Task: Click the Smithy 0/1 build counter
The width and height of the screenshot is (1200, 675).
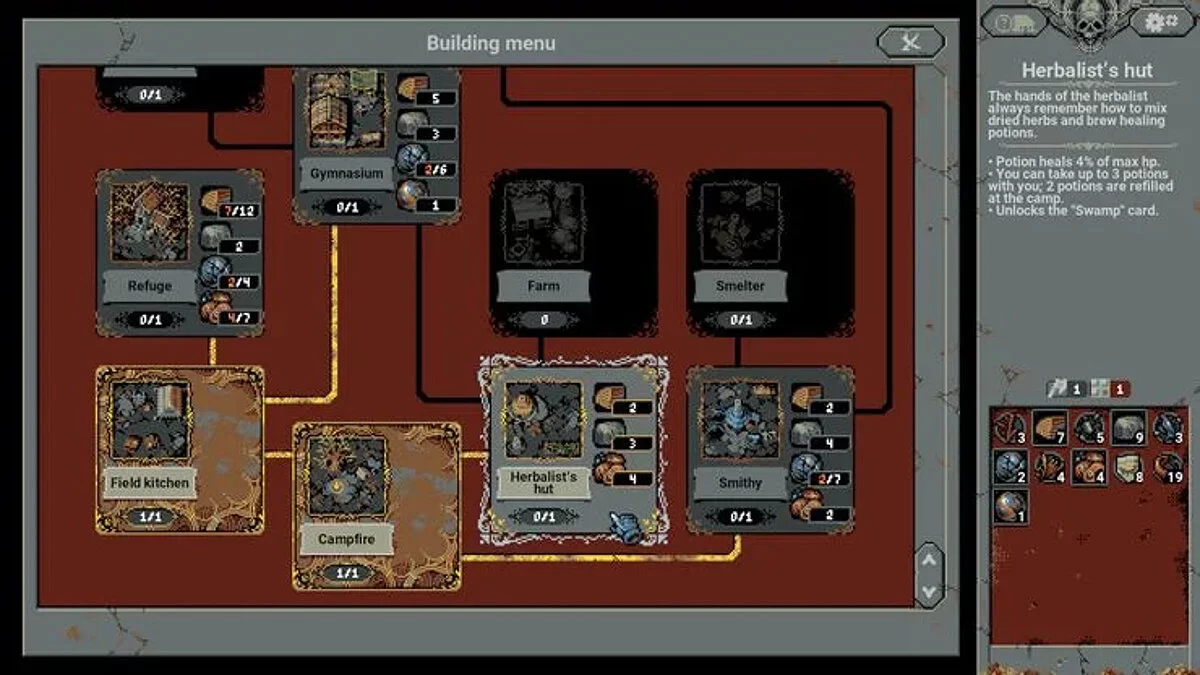Action: click(x=740, y=517)
